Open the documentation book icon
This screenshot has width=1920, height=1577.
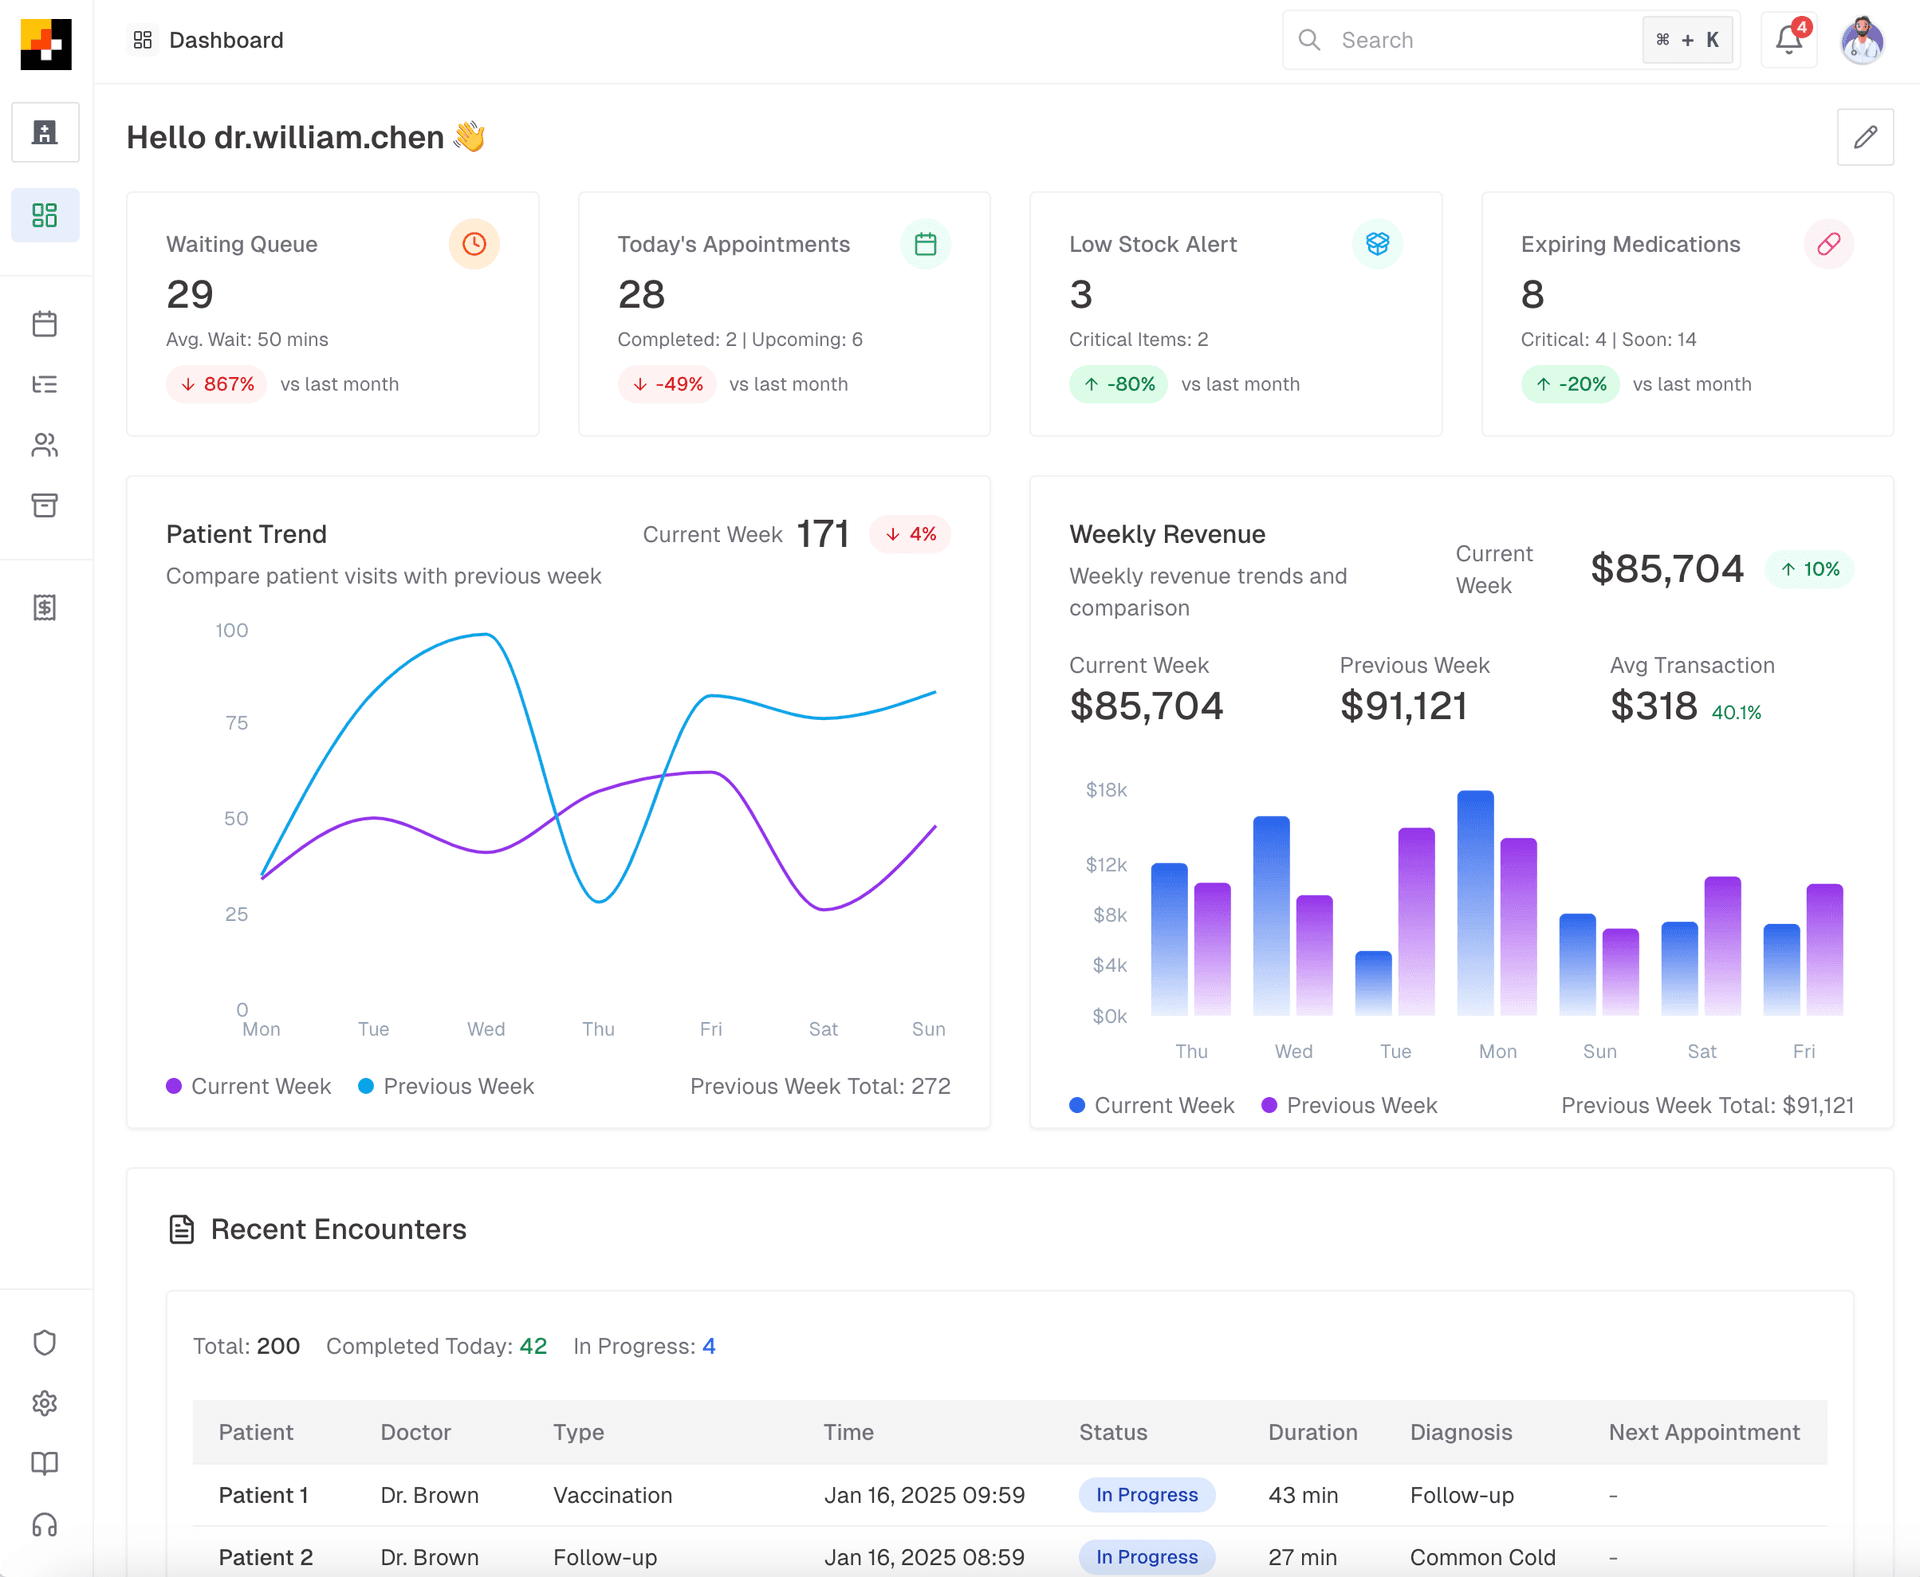click(x=45, y=1463)
